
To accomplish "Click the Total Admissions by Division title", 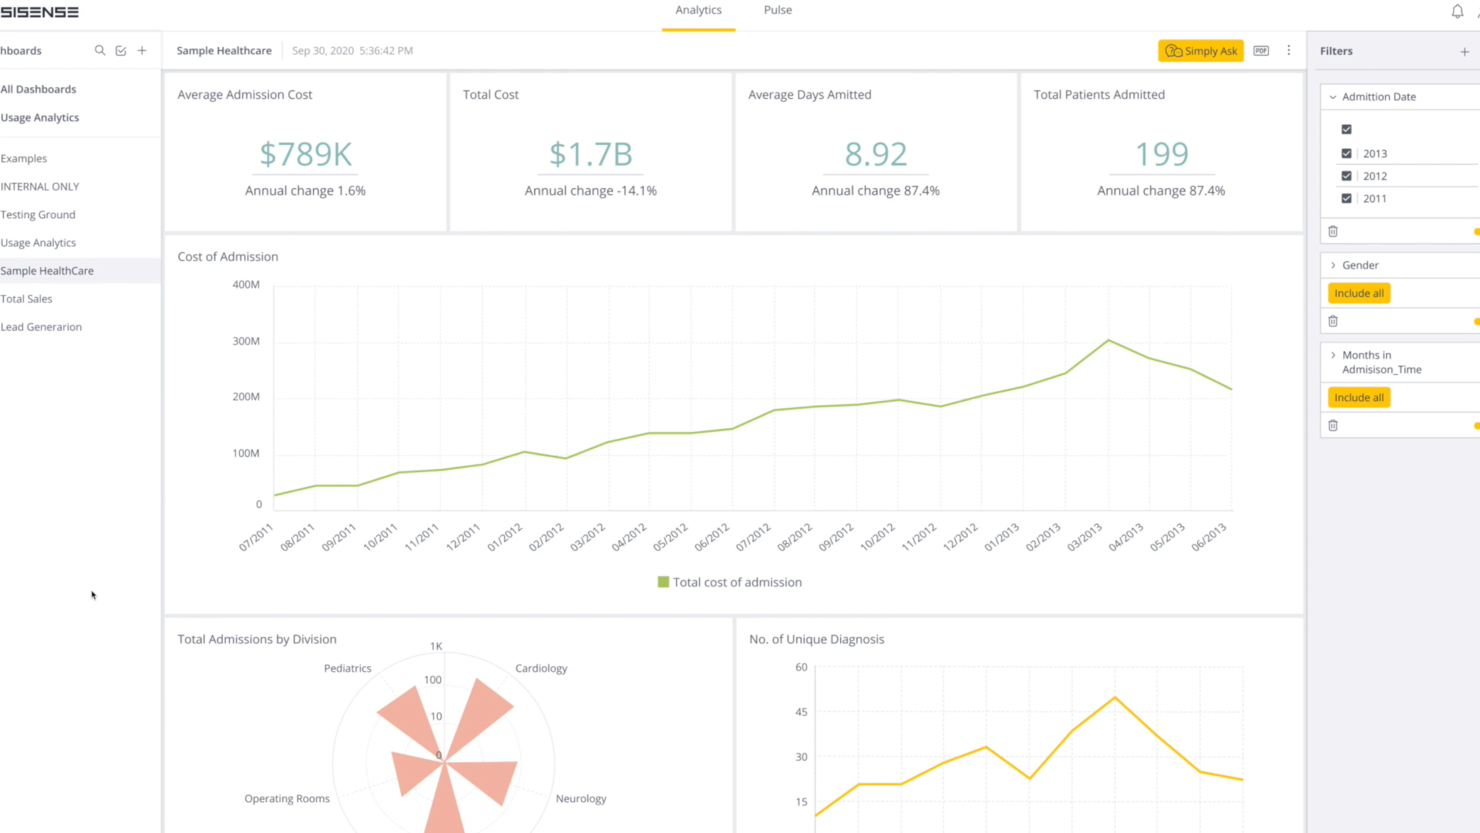I will [257, 639].
